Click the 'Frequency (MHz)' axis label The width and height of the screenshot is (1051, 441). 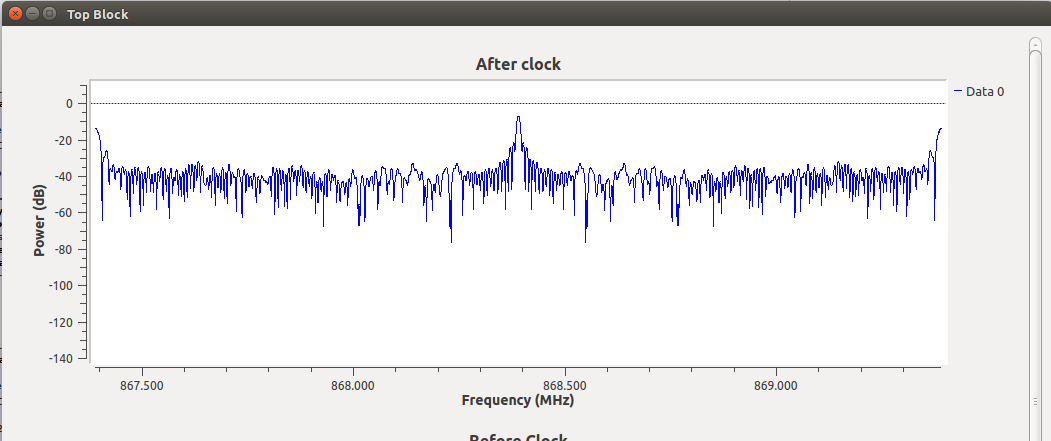tap(518, 401)
